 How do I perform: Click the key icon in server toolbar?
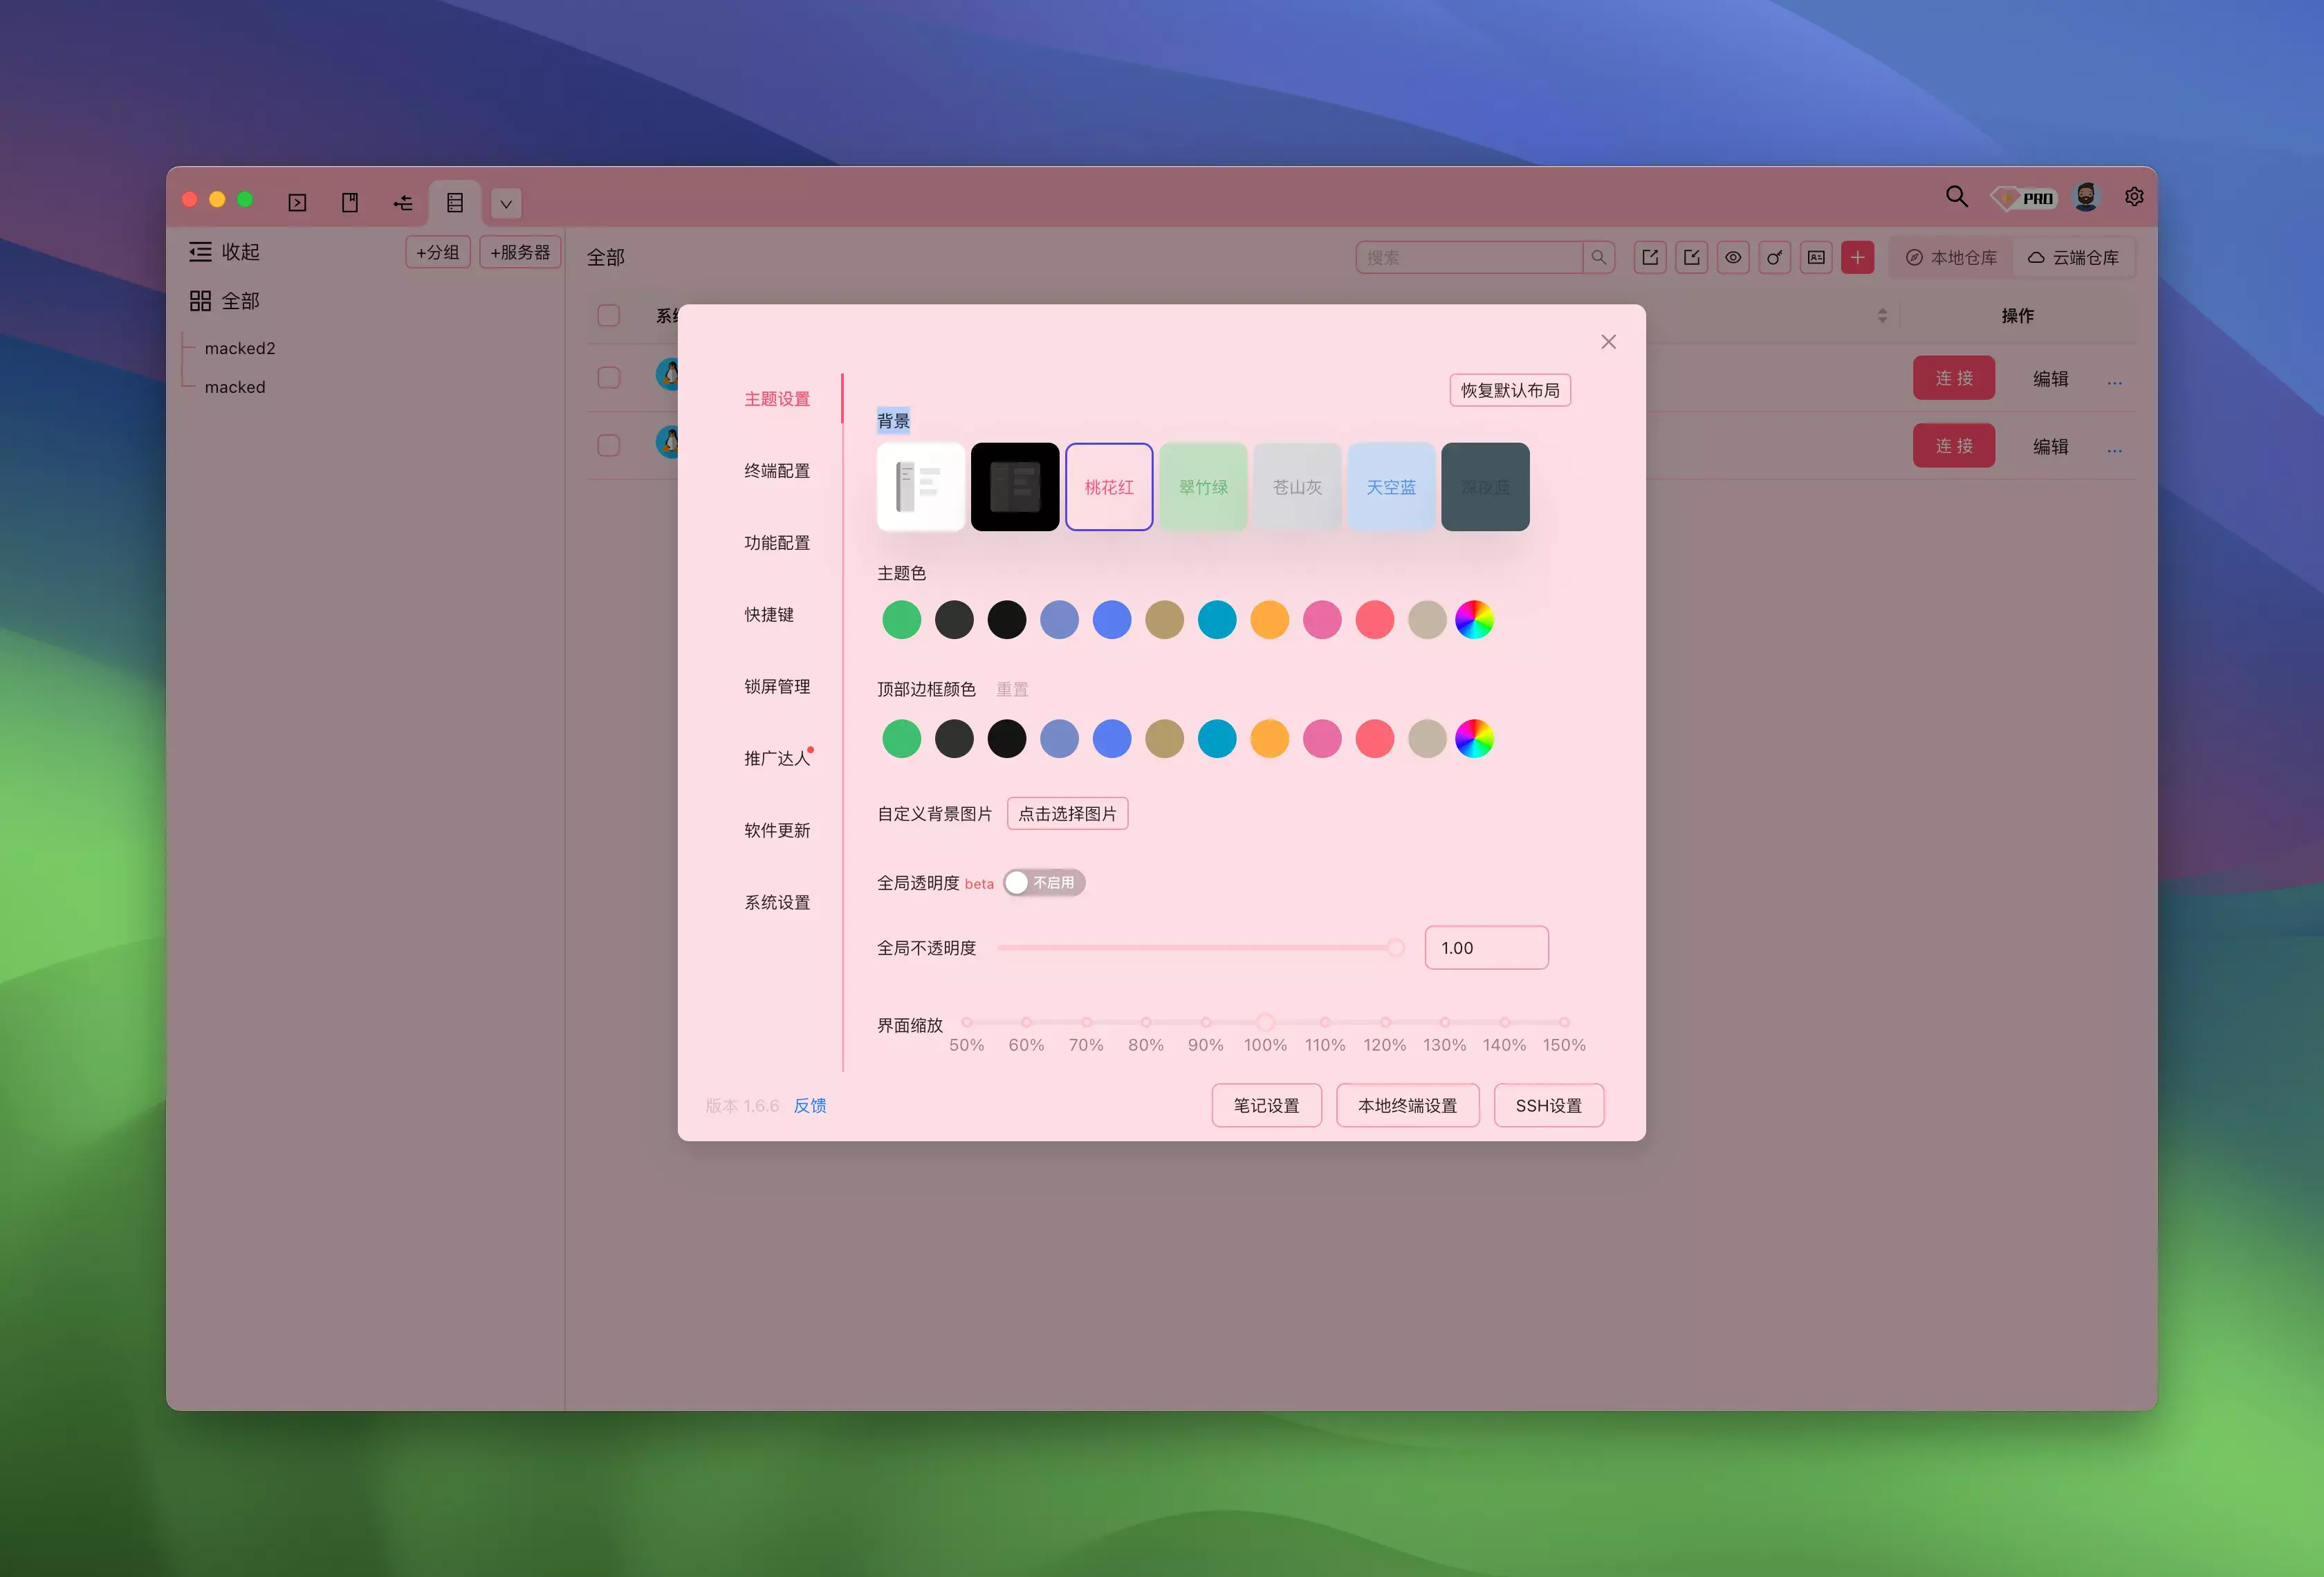1774,258
